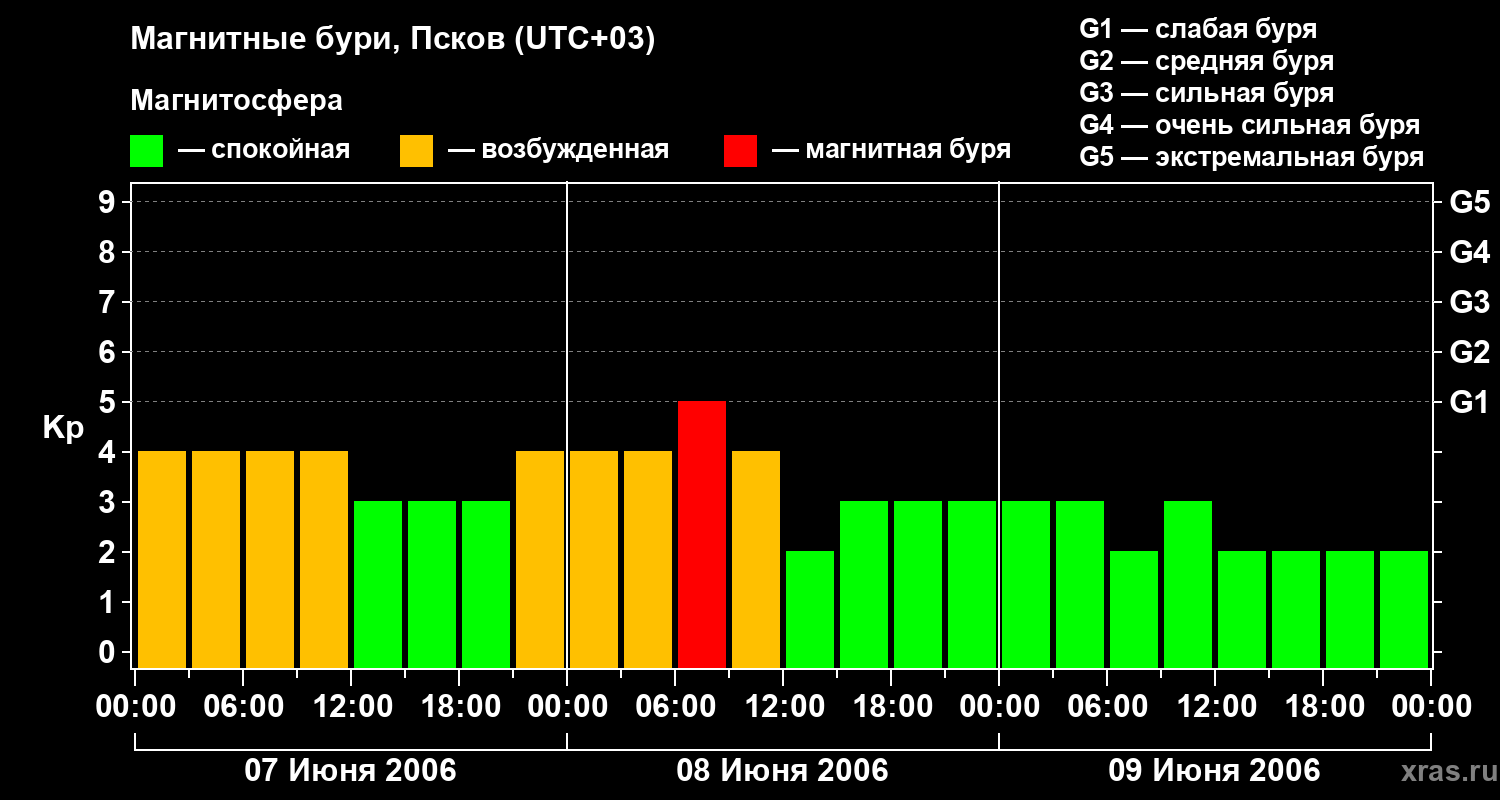The height and width of the screenshot is (800, 1500).
Task: Click the '— магнитная буря' legend label
Action: pos(892,151)
